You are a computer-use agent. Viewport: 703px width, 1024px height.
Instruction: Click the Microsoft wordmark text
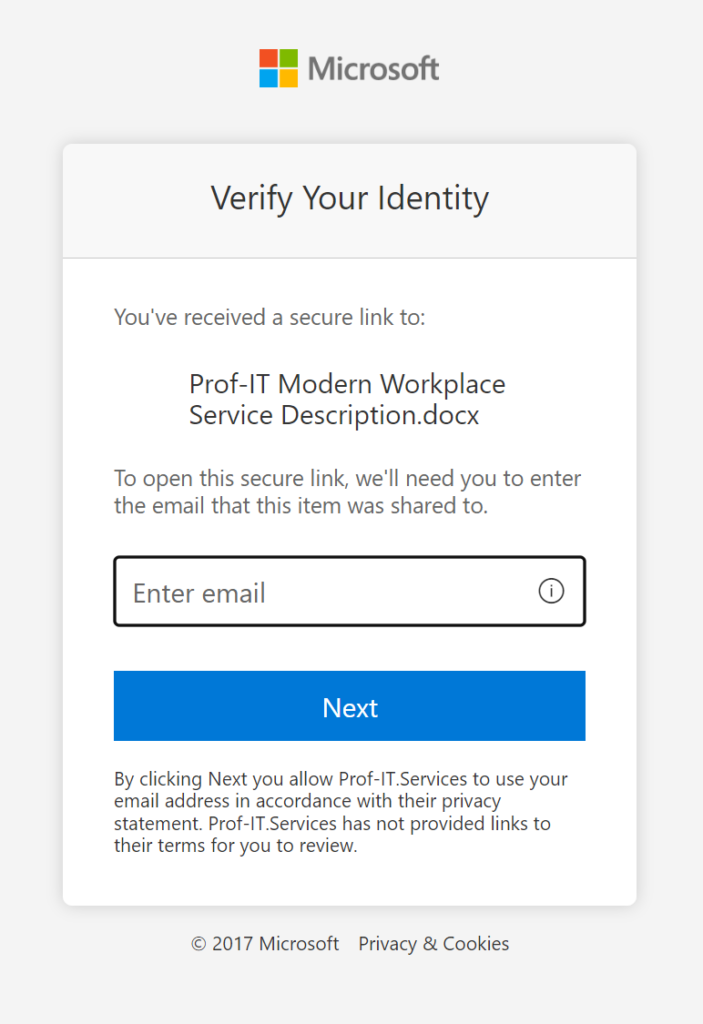[373, 69]
